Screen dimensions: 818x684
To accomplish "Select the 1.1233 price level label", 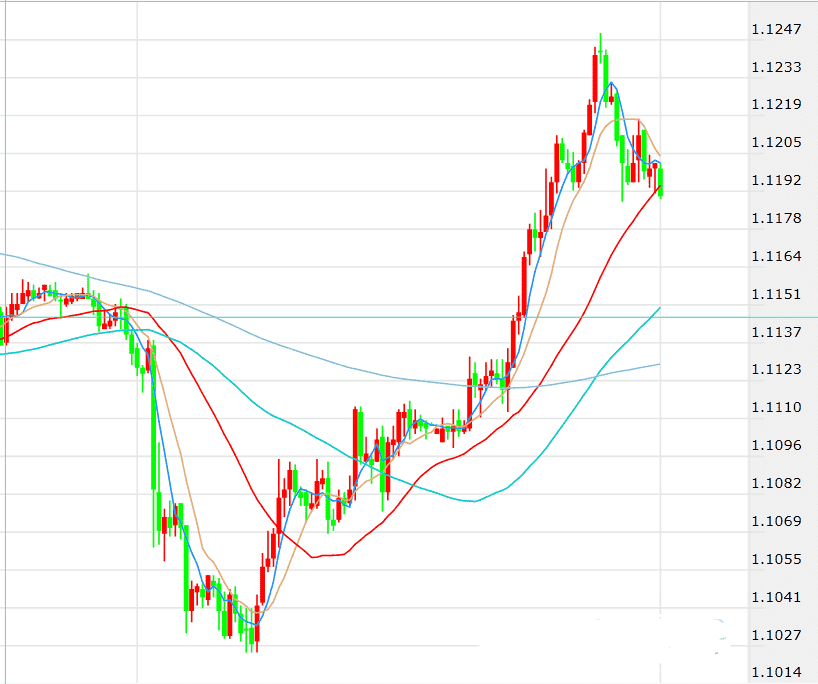I will [777, 67].
